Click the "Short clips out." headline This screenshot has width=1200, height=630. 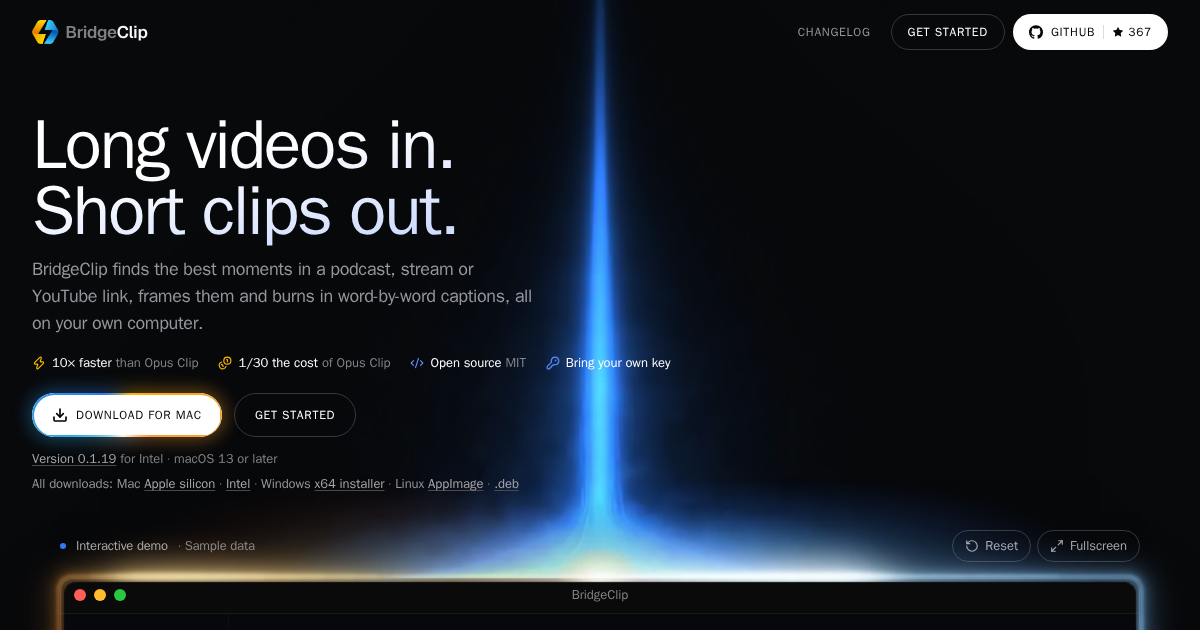(245, 212)
